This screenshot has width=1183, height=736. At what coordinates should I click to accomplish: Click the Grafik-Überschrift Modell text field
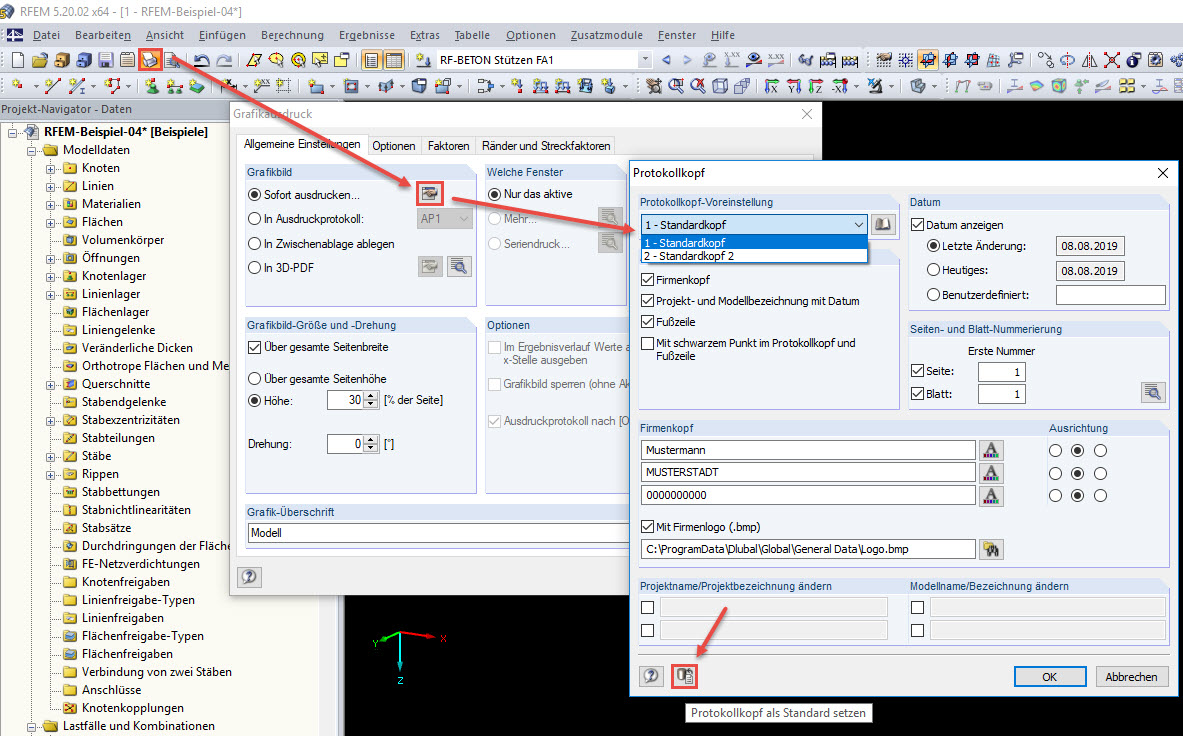coord(438,532)
